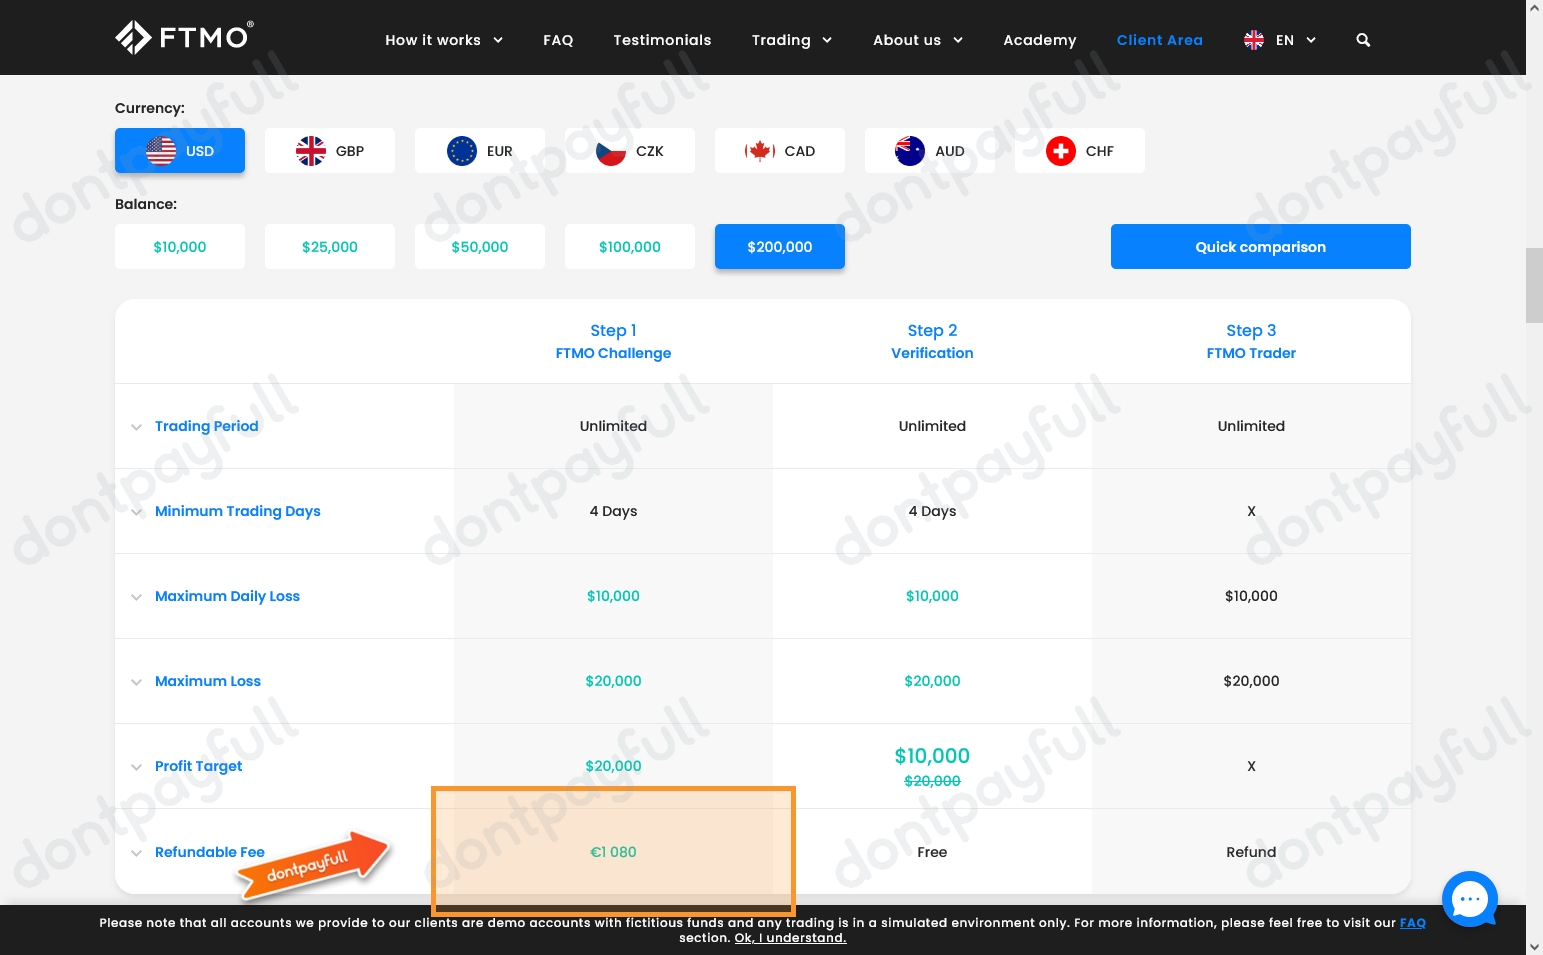Go to the Academy menu item

point(1039,40)
